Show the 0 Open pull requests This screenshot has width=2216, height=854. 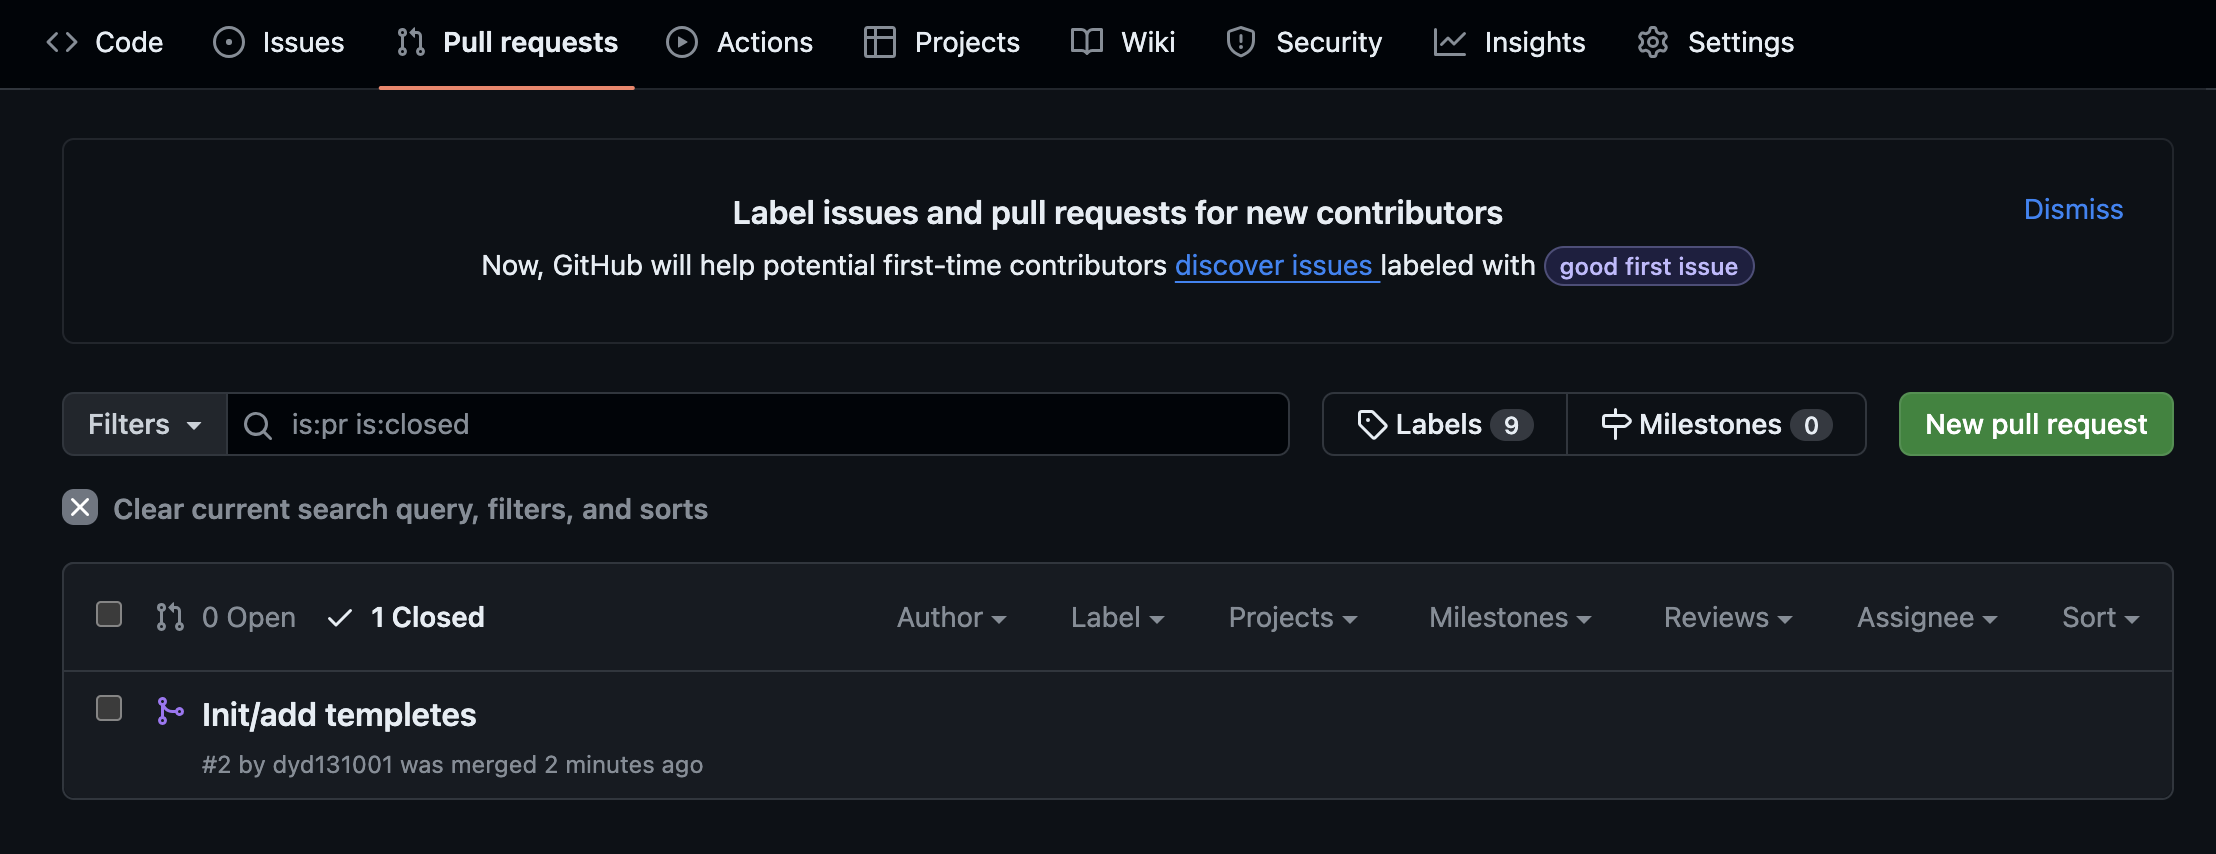[227, 618]
